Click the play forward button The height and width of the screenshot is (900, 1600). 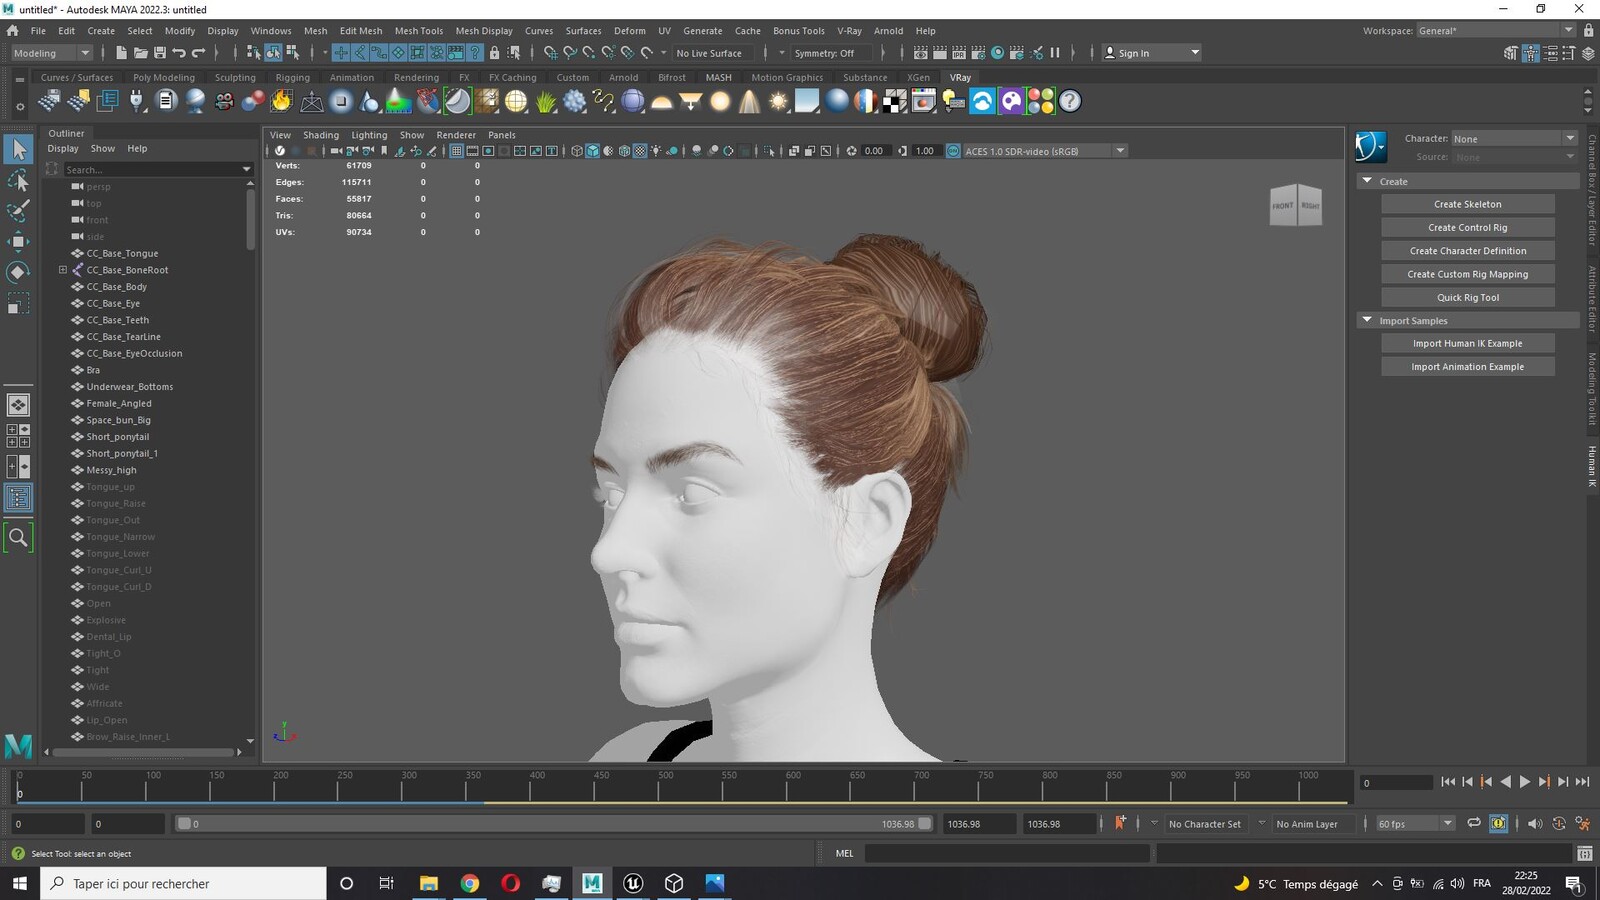[1525, 782]
